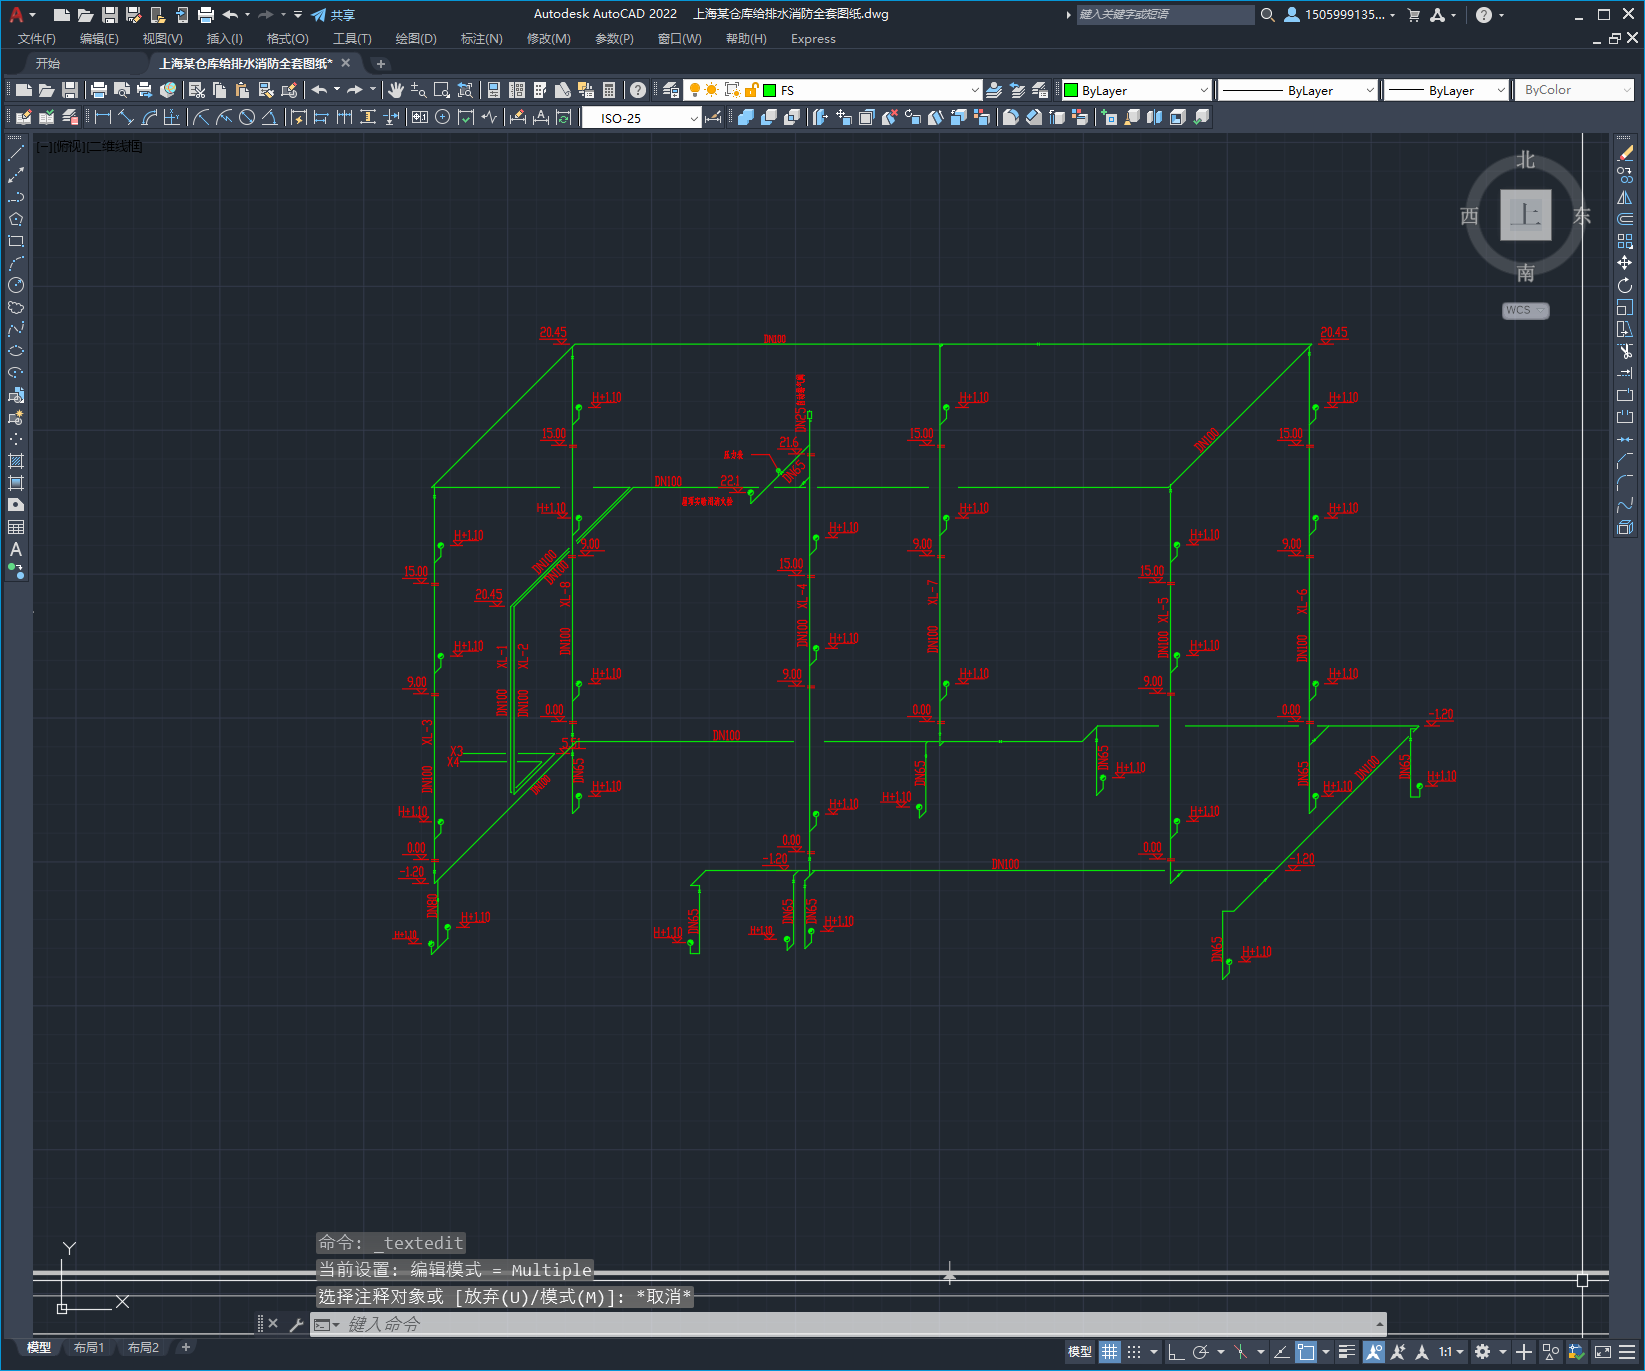The image size is (1645, 1371).
Task: Click the search magnifier icon in title bar
Action: pos(1267,15)
